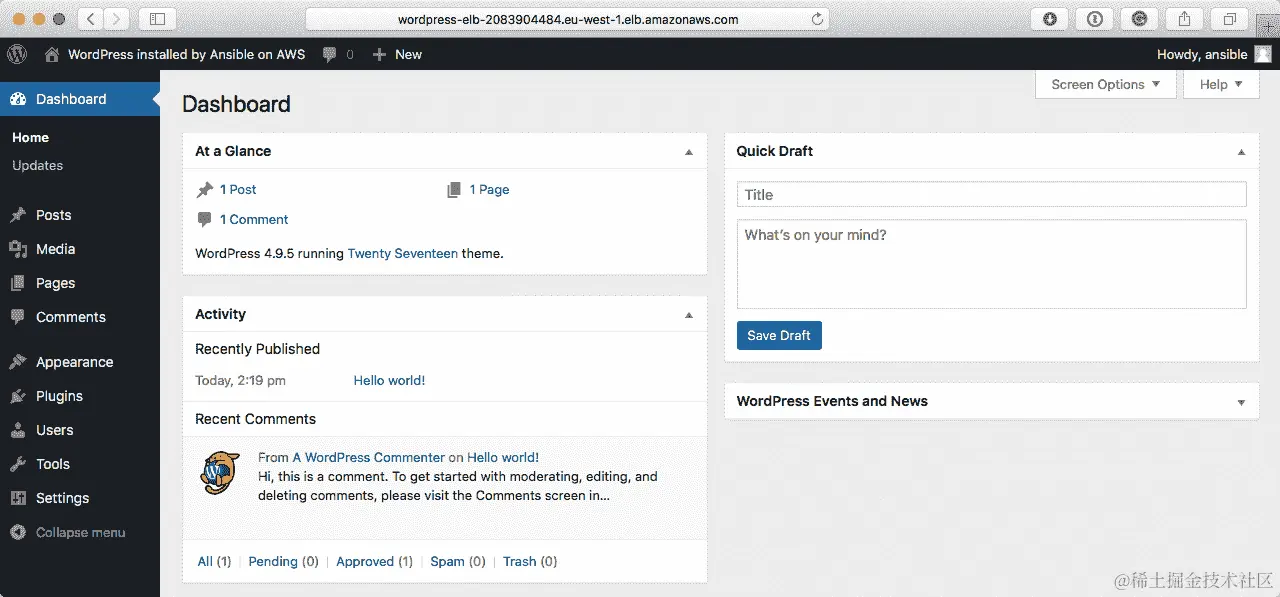Click the 1 Comment link text

pos(254,219)
